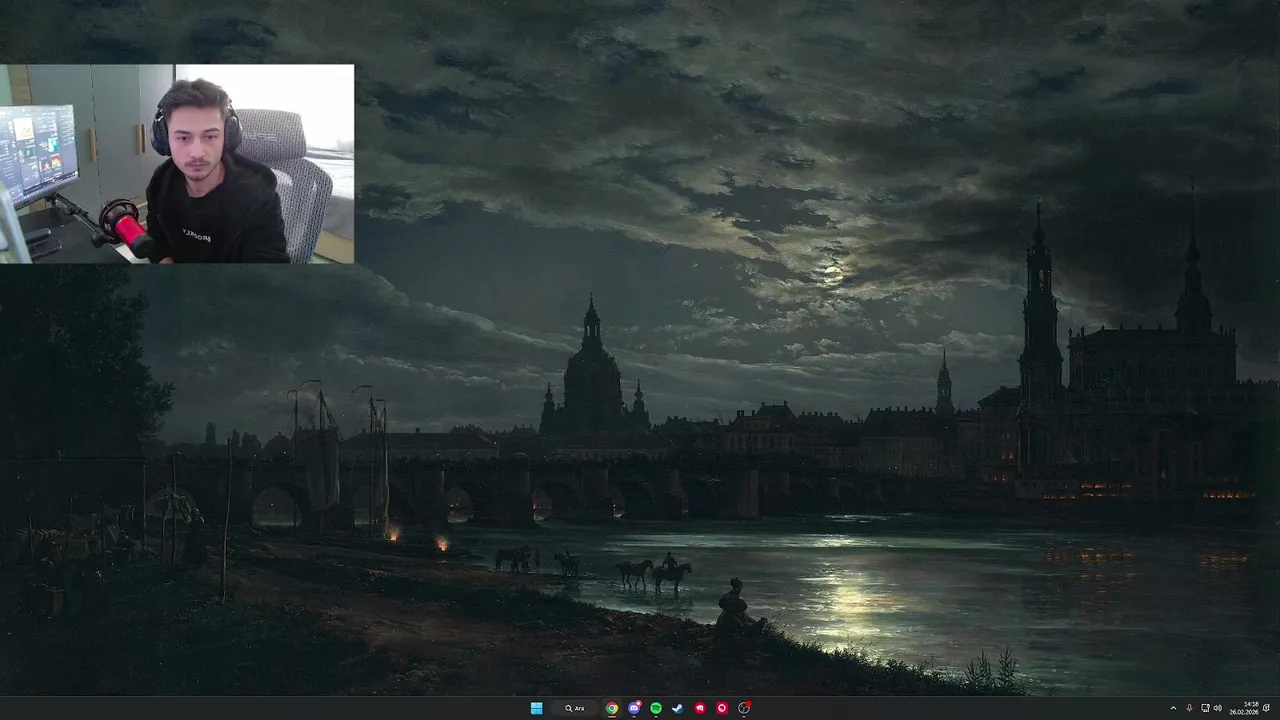Open Spotify from the taskbar
This screenshot has width=1280, height=720.
656,708
